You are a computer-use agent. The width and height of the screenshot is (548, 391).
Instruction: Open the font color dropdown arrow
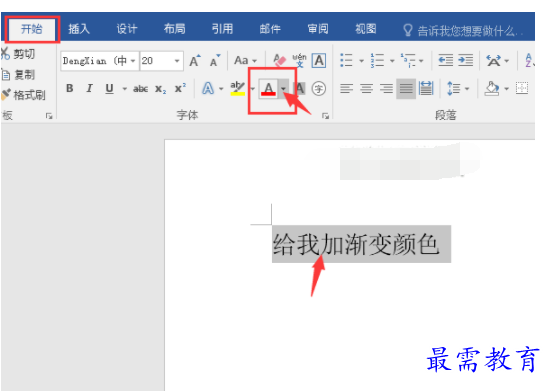tap(283, 89)
